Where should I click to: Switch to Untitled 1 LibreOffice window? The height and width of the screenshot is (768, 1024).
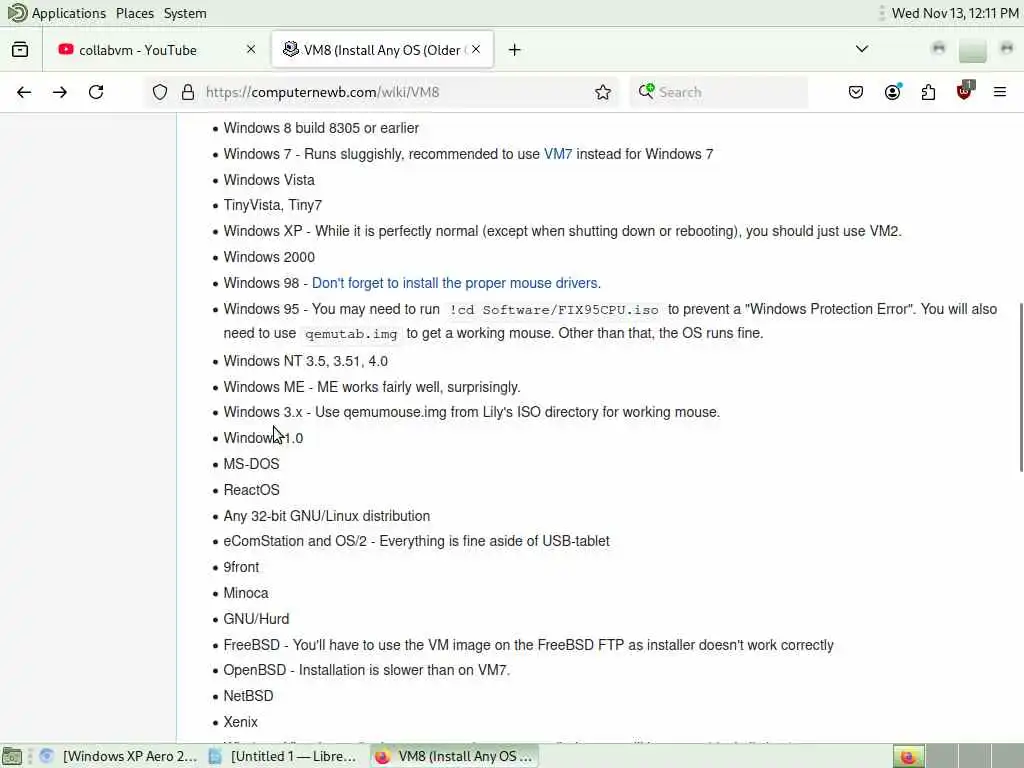[x=283, y=756]
